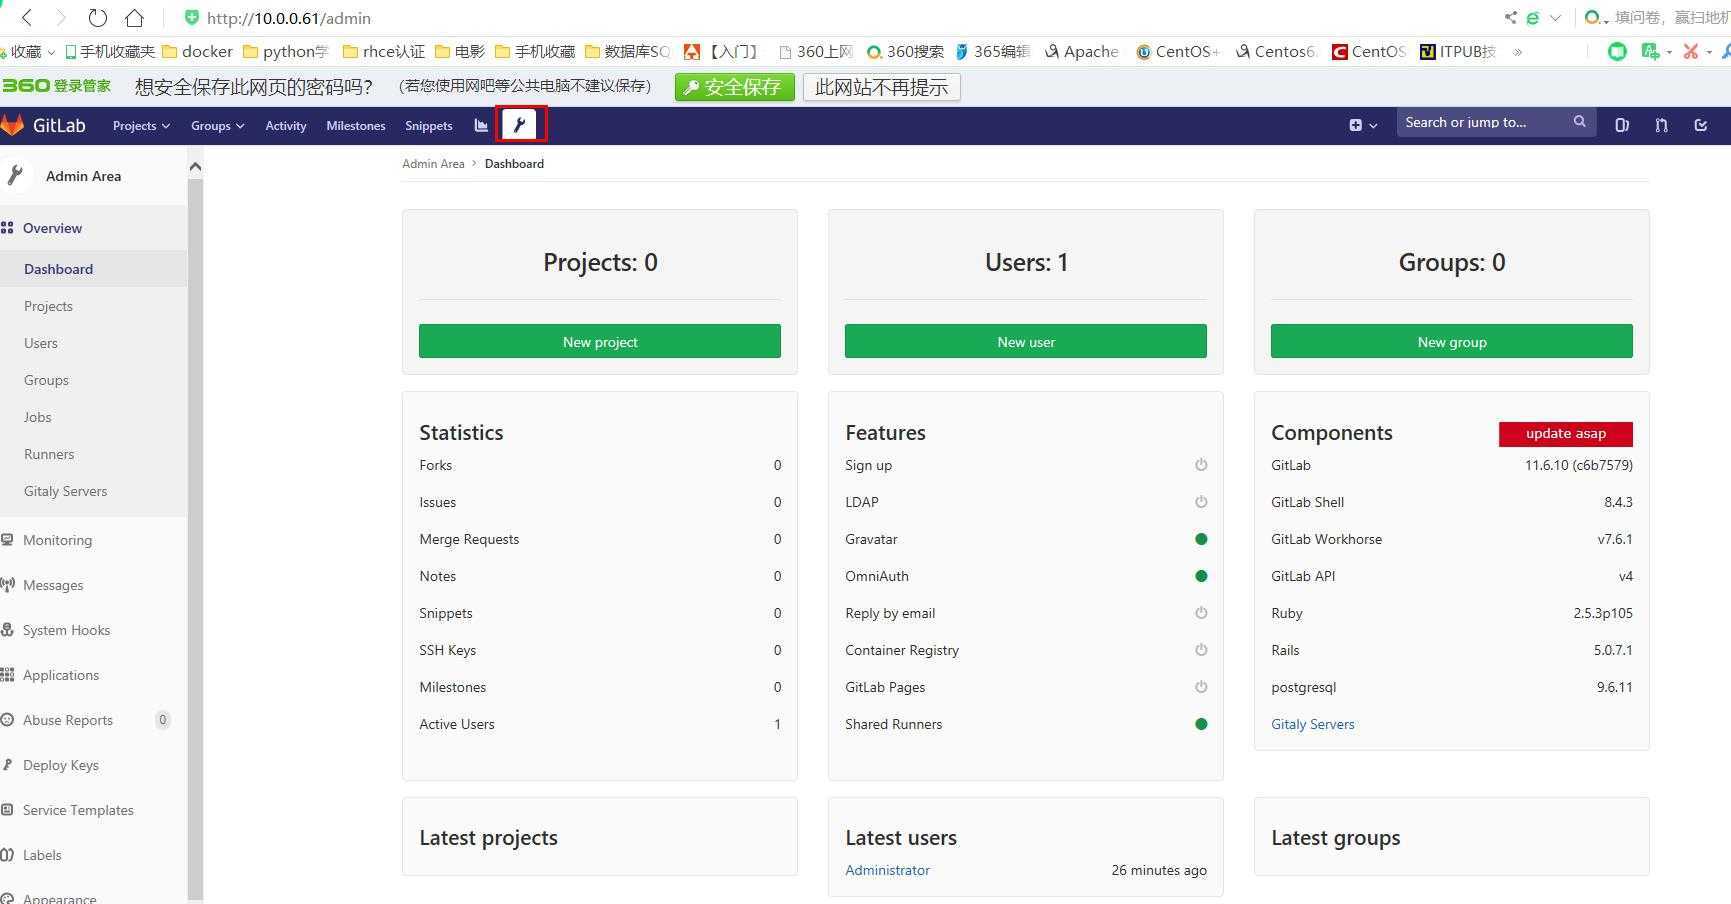
Task: Expand the Groups dropdown in navbar
Action: 217,126
